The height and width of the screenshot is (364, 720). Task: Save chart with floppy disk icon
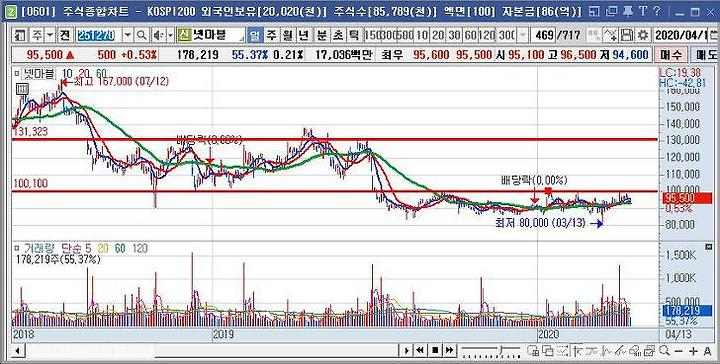627,35
